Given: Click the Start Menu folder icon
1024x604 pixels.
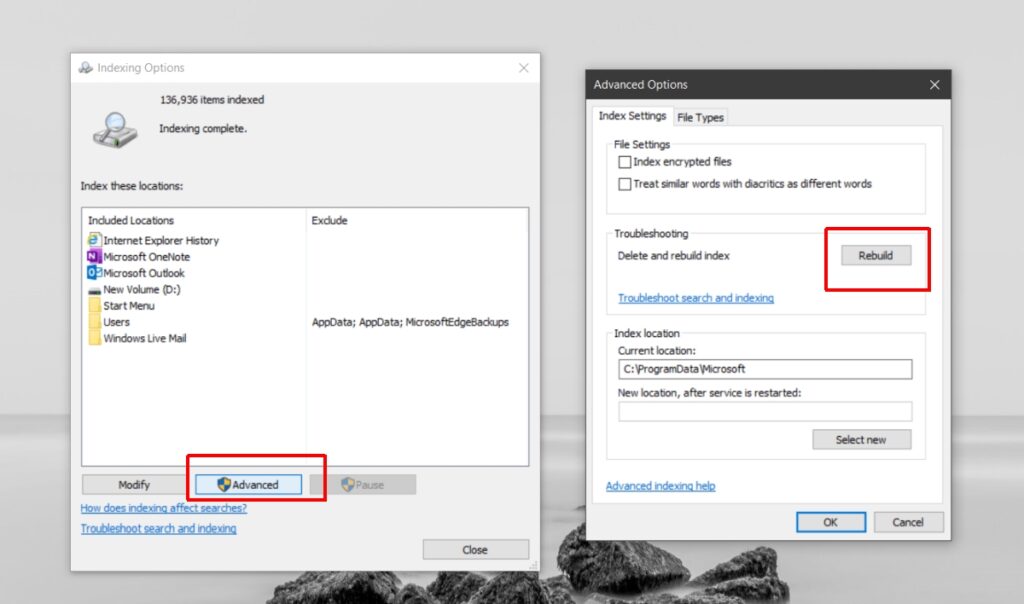Looking at the screenshot, I should [x=93, y=305].
